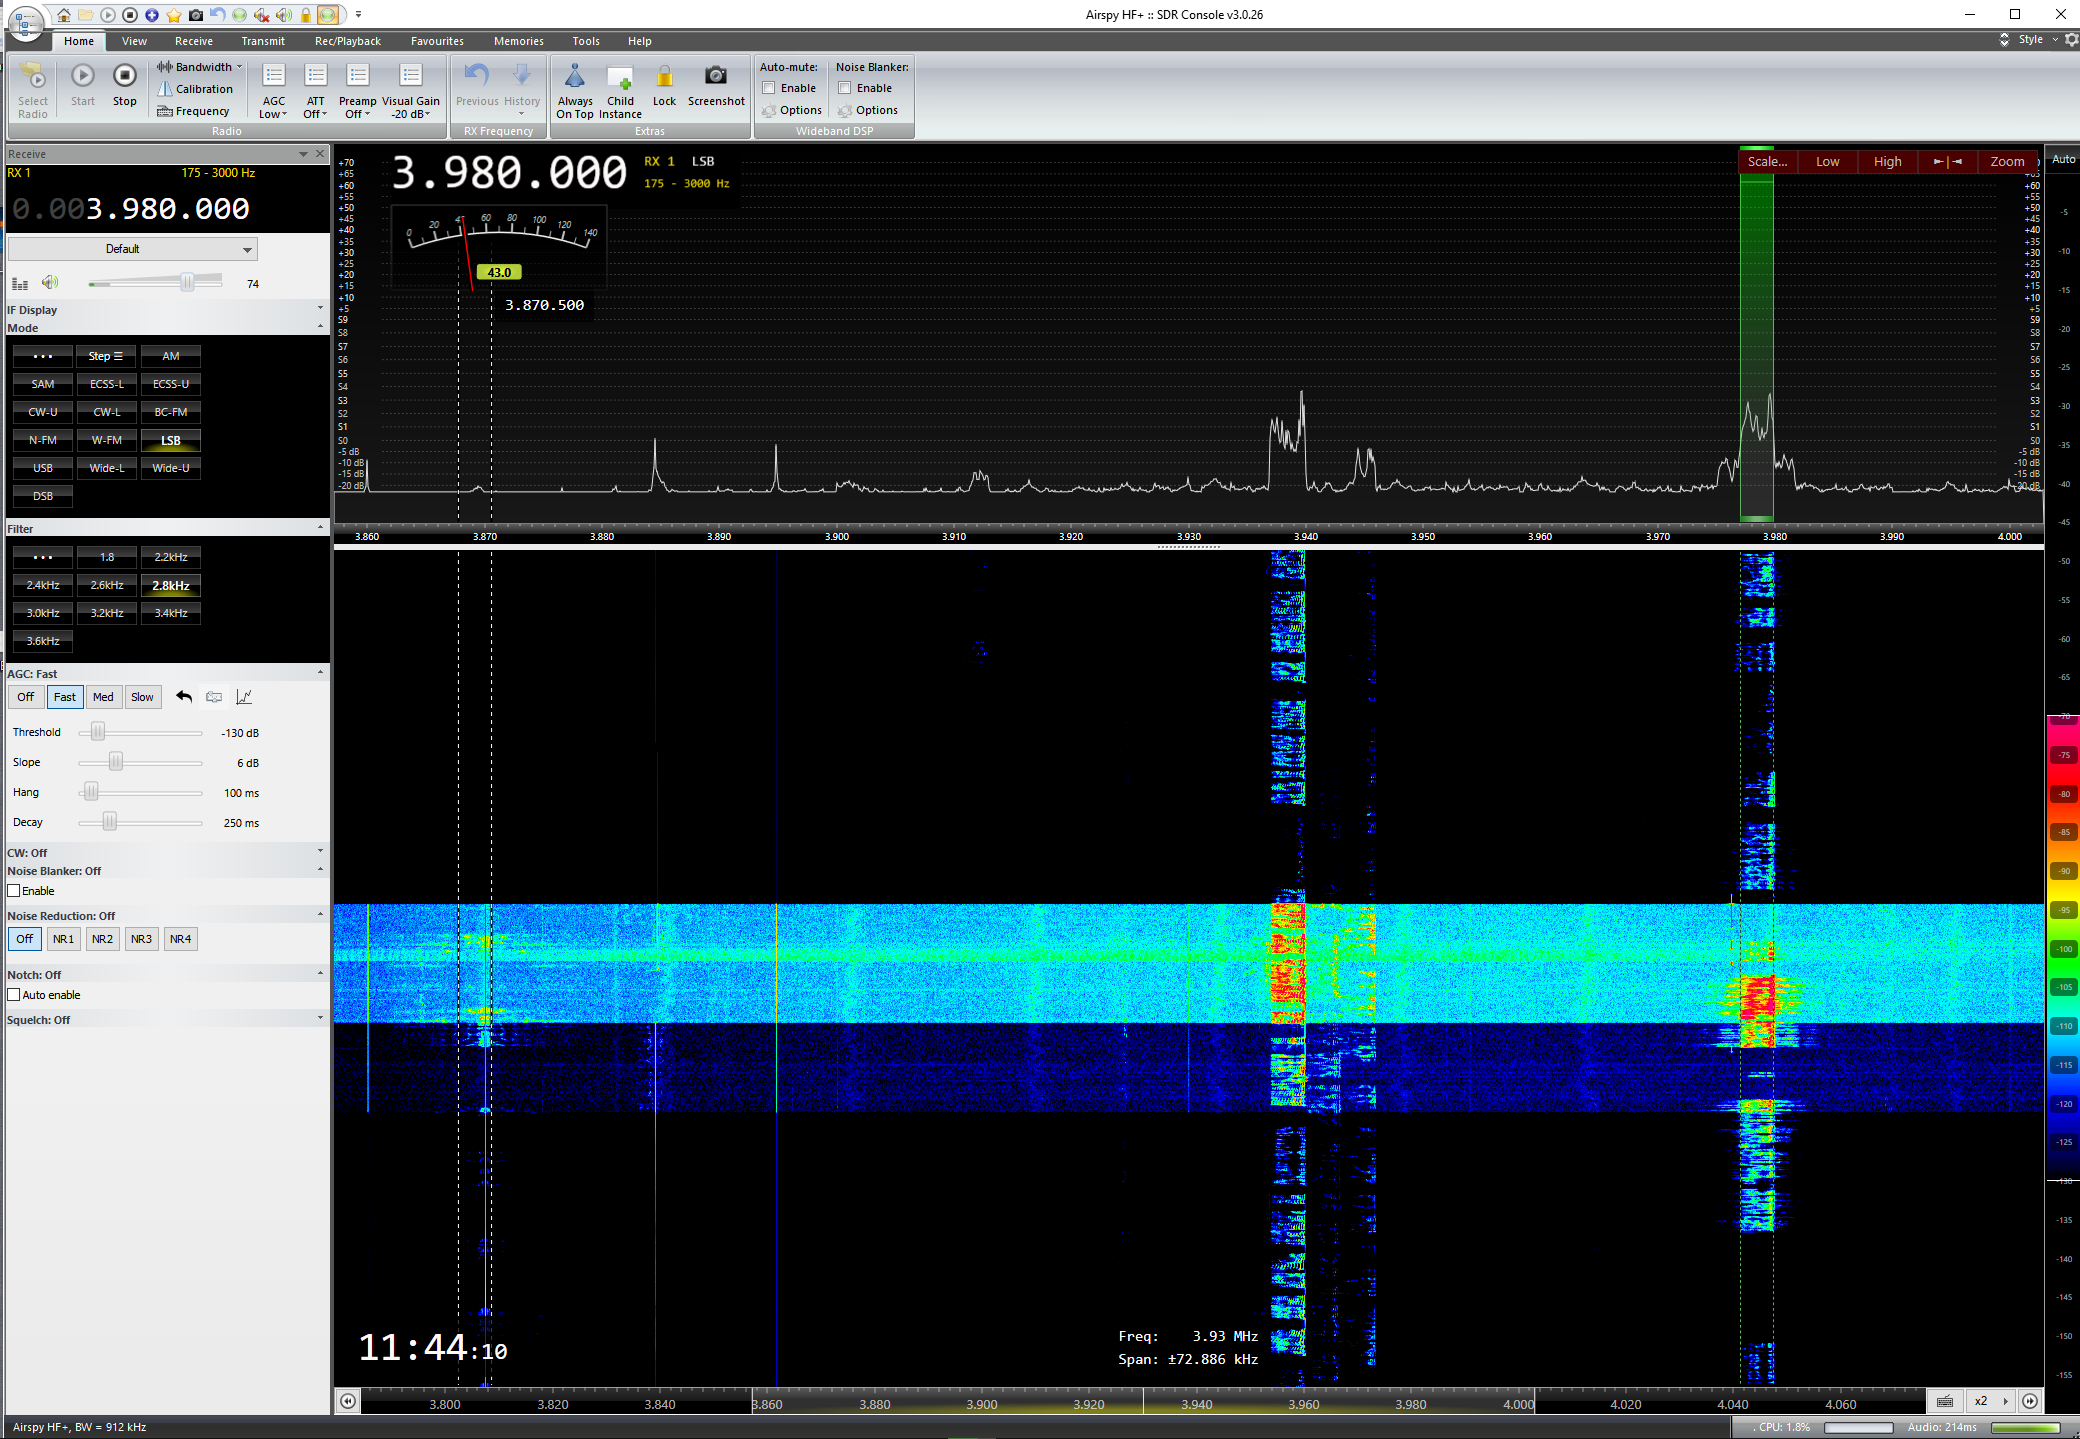
Task: Open Child Instance icon
Action: [x=620, y=78]
